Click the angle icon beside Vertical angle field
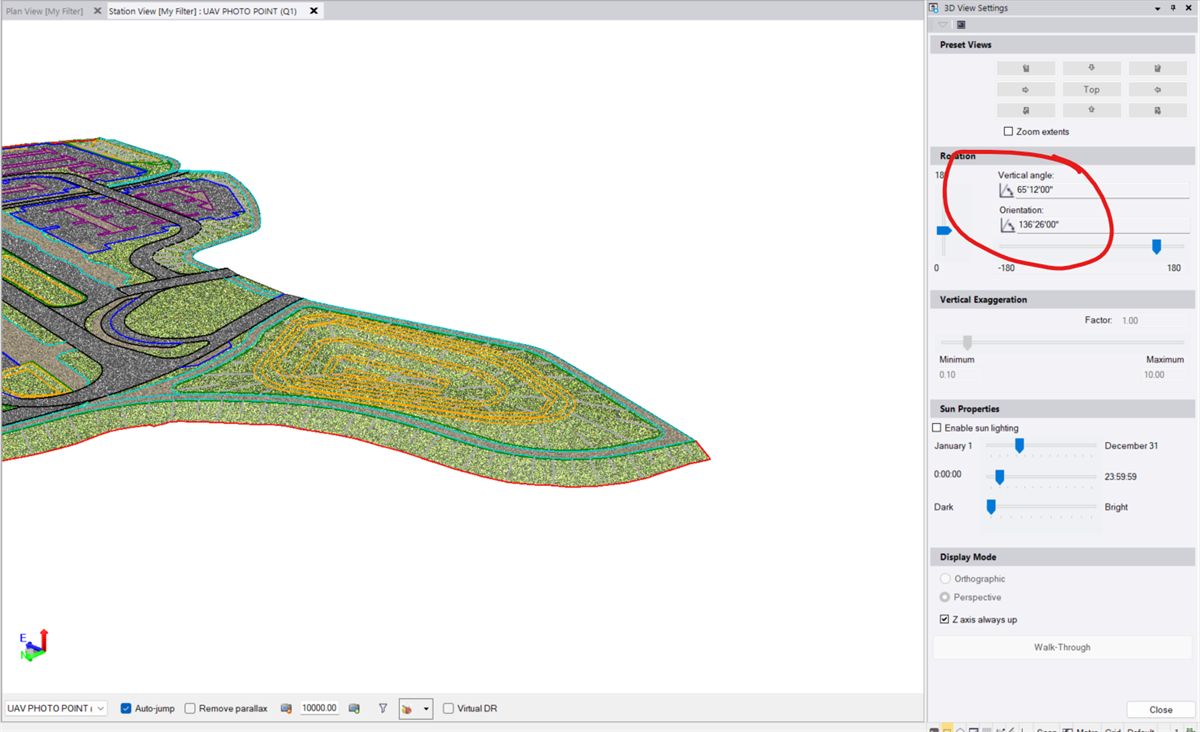The height and width of the screenshot is (732, 1200). coord(1006,190)
